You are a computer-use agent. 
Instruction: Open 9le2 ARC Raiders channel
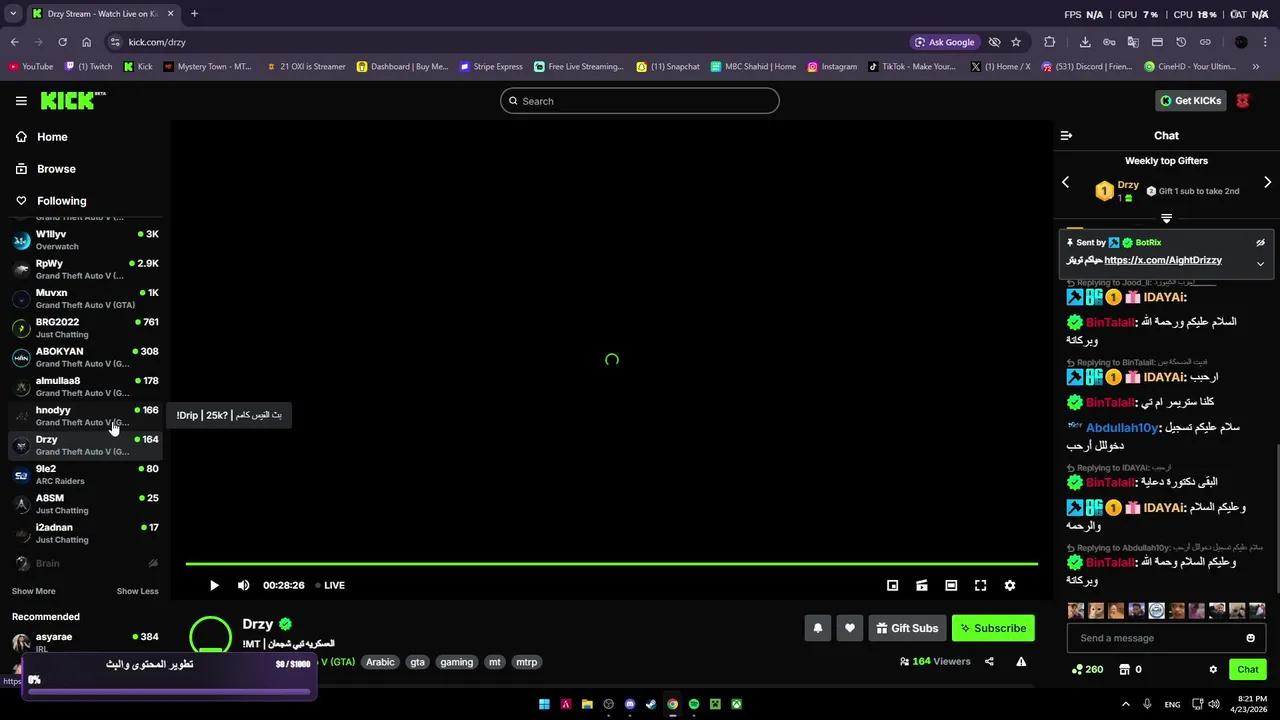click(x=85, y=474)
